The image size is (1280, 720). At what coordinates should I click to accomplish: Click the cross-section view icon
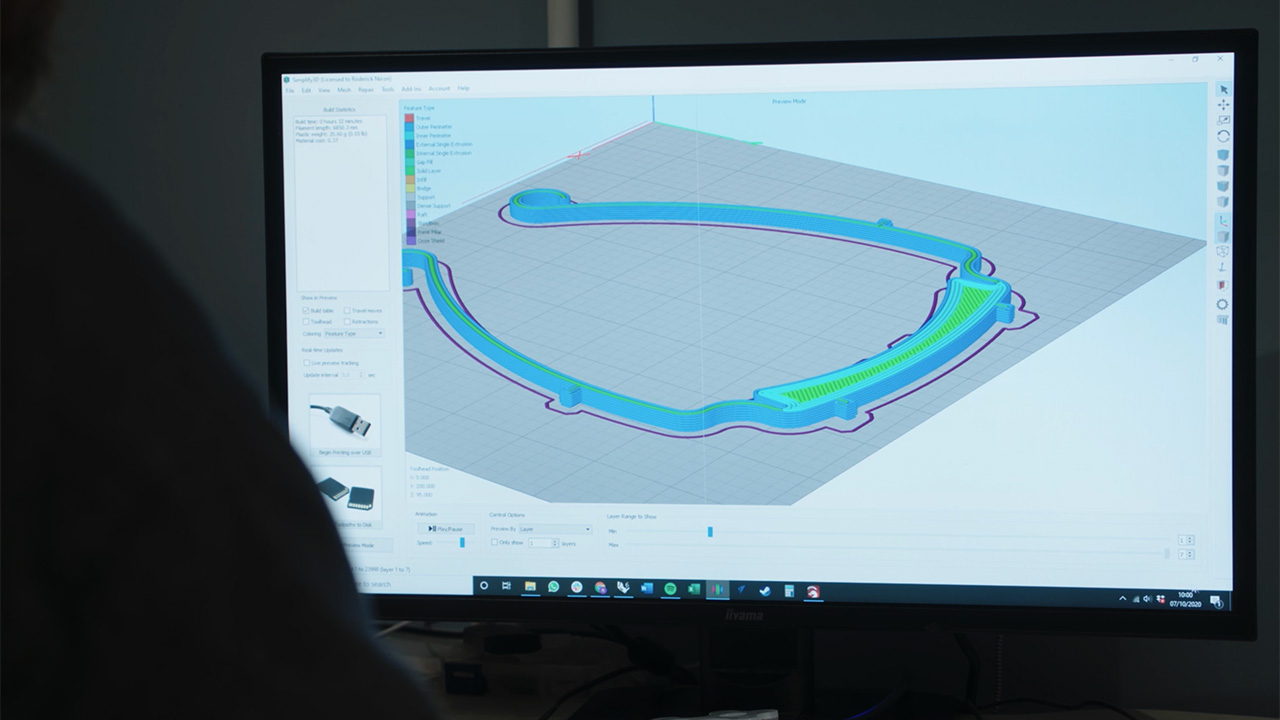(1222, 285)
